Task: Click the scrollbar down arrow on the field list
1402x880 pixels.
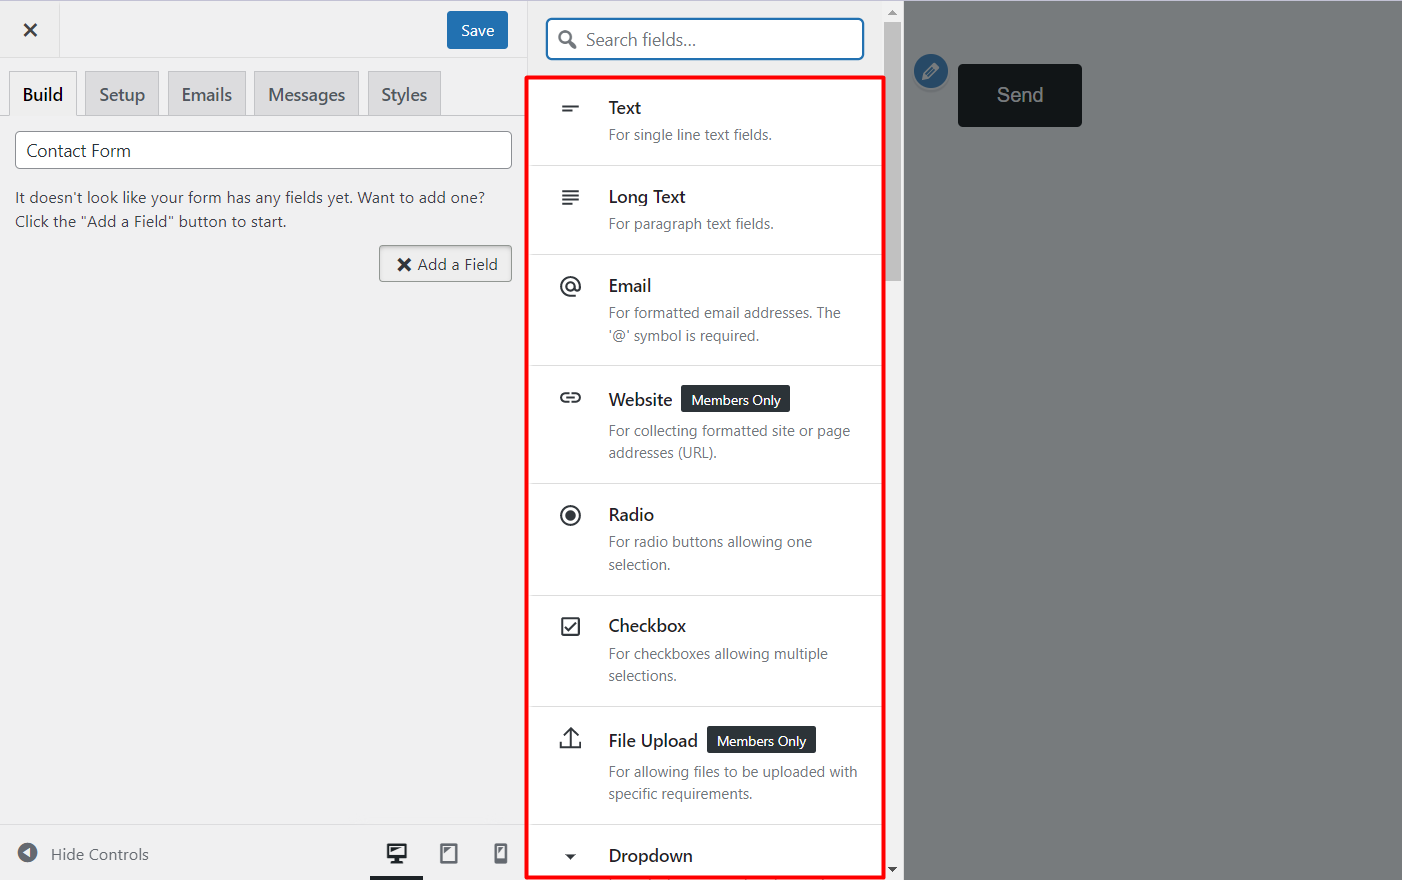Action: (x=892, y=869)
